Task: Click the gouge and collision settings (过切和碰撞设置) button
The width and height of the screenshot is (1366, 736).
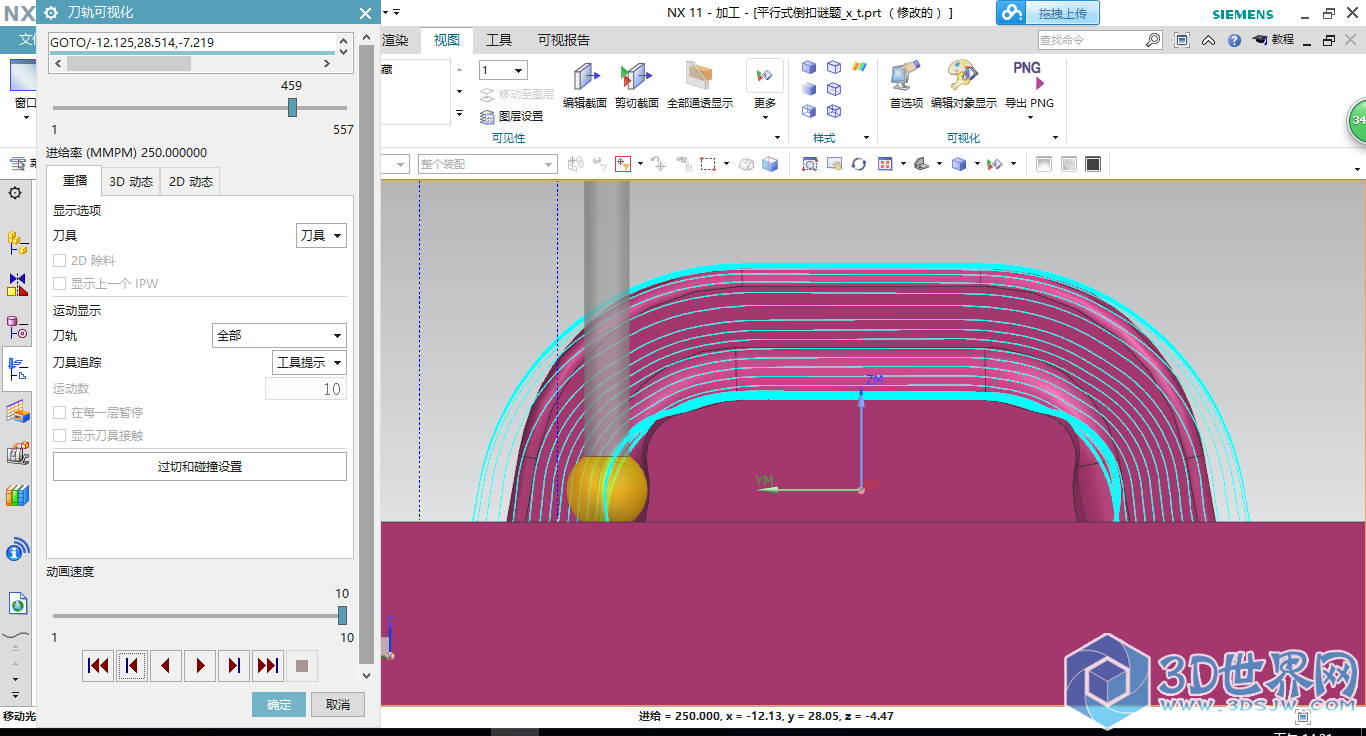Action: (200, 467)
